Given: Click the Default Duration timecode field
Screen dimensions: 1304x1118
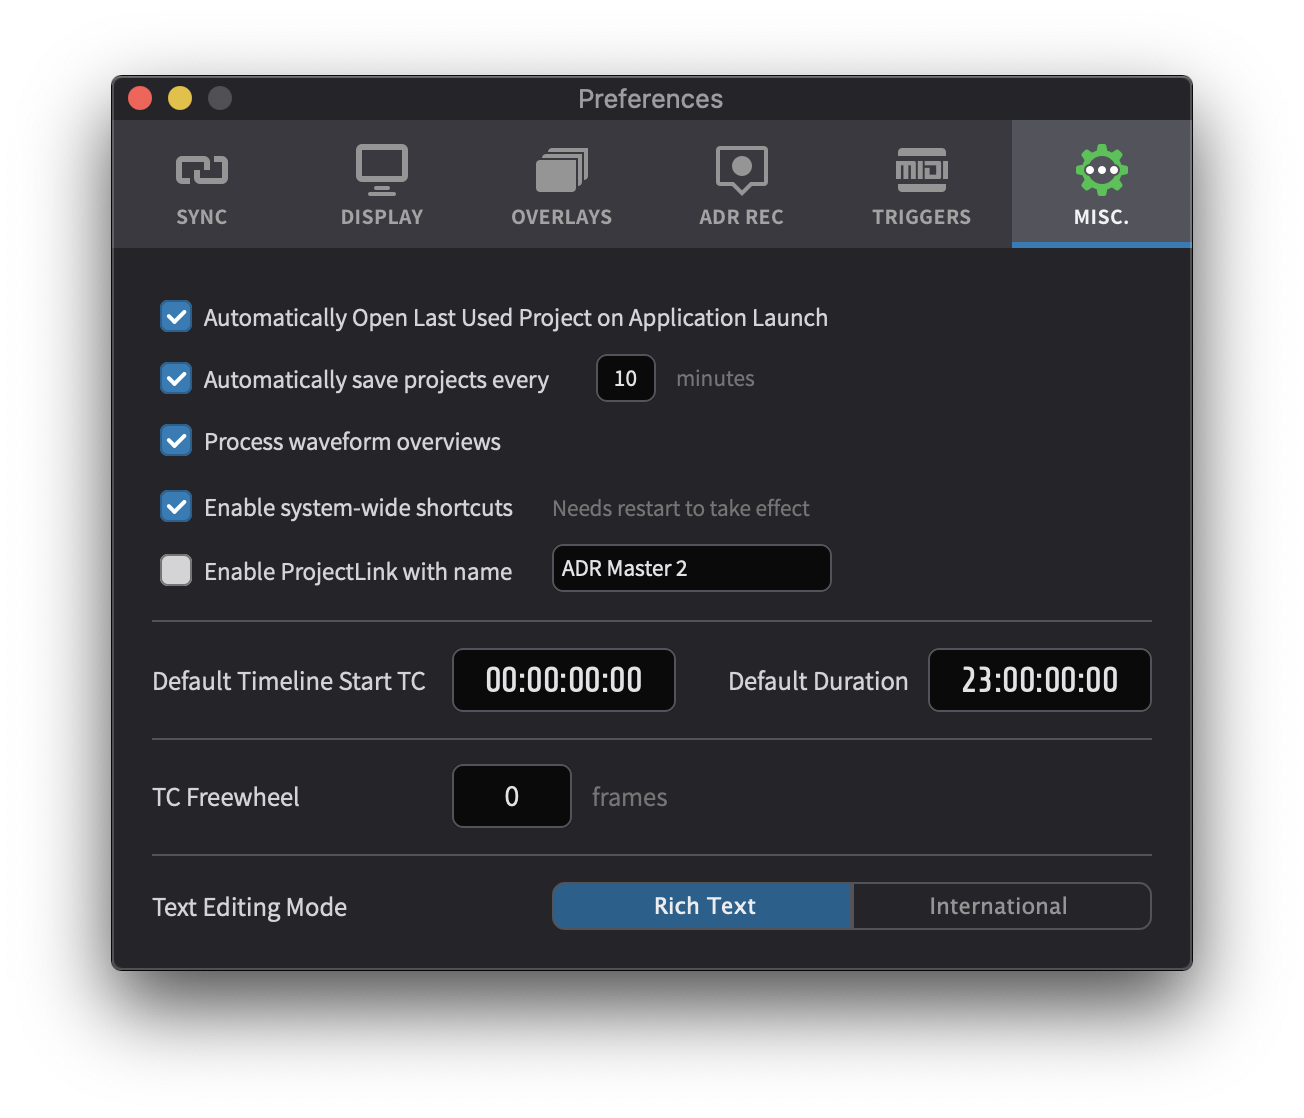Looking at the screenshot, I should [x=1040, y=680].
